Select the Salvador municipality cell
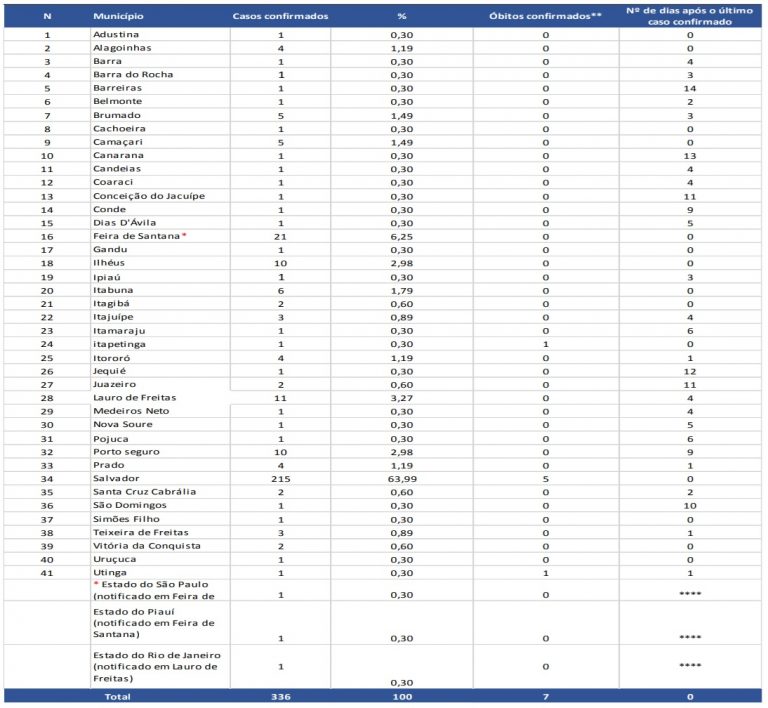 pyautogui.click(x=114, y=479)
